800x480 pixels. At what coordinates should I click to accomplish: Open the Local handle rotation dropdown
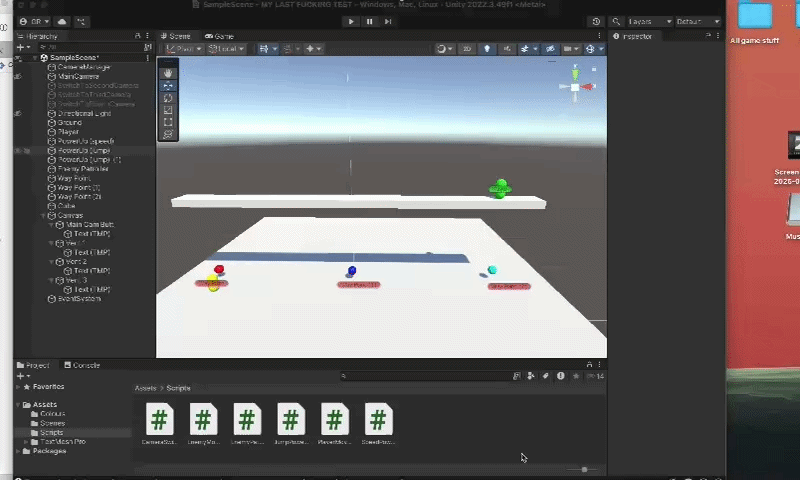tap(227, 49)
